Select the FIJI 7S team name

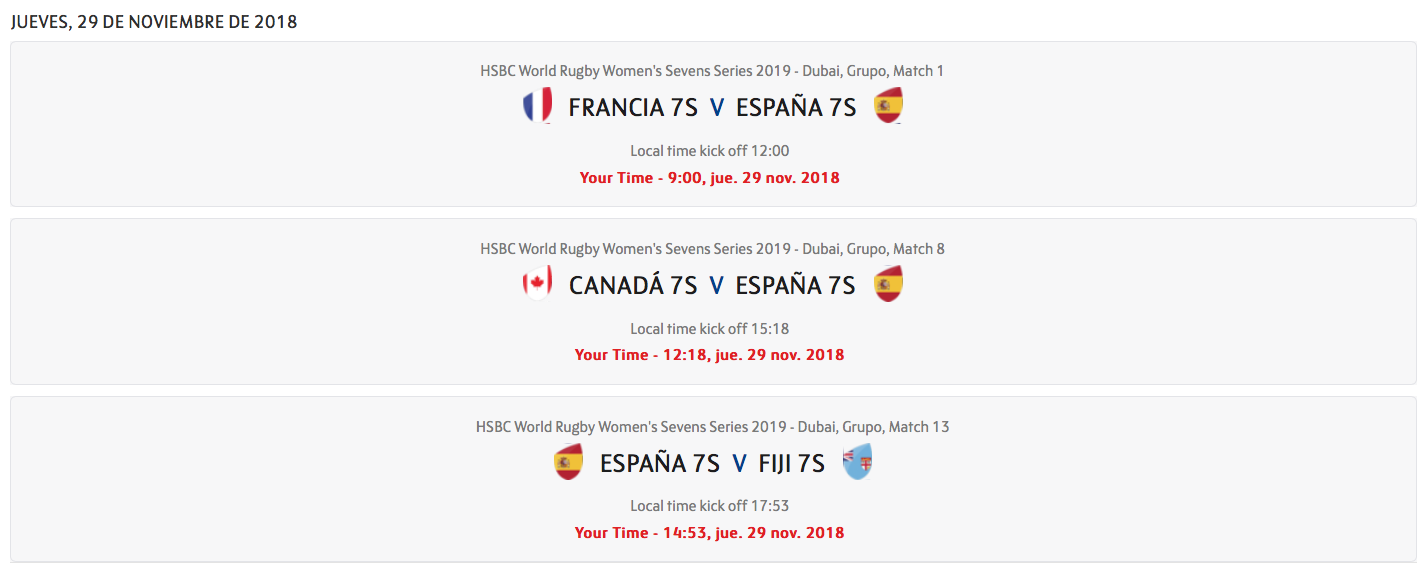pos(792,463)
